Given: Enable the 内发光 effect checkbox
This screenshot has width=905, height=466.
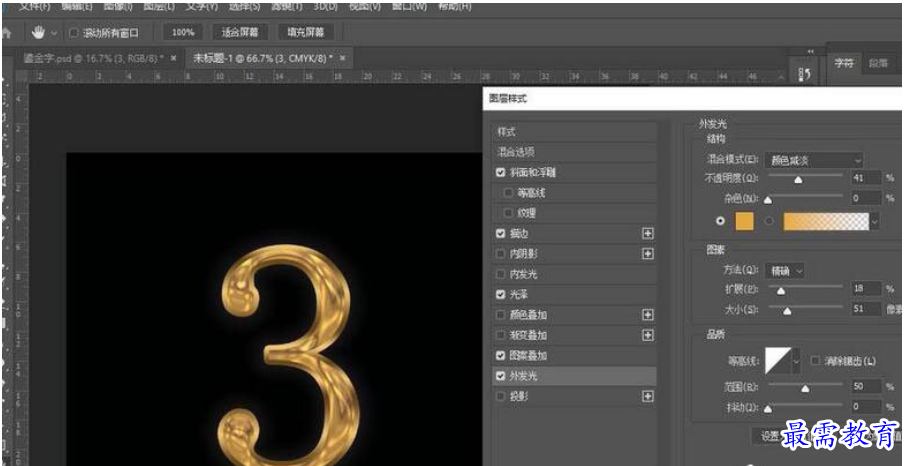Looking at the screenshot, I should click(x=500, y=274).
